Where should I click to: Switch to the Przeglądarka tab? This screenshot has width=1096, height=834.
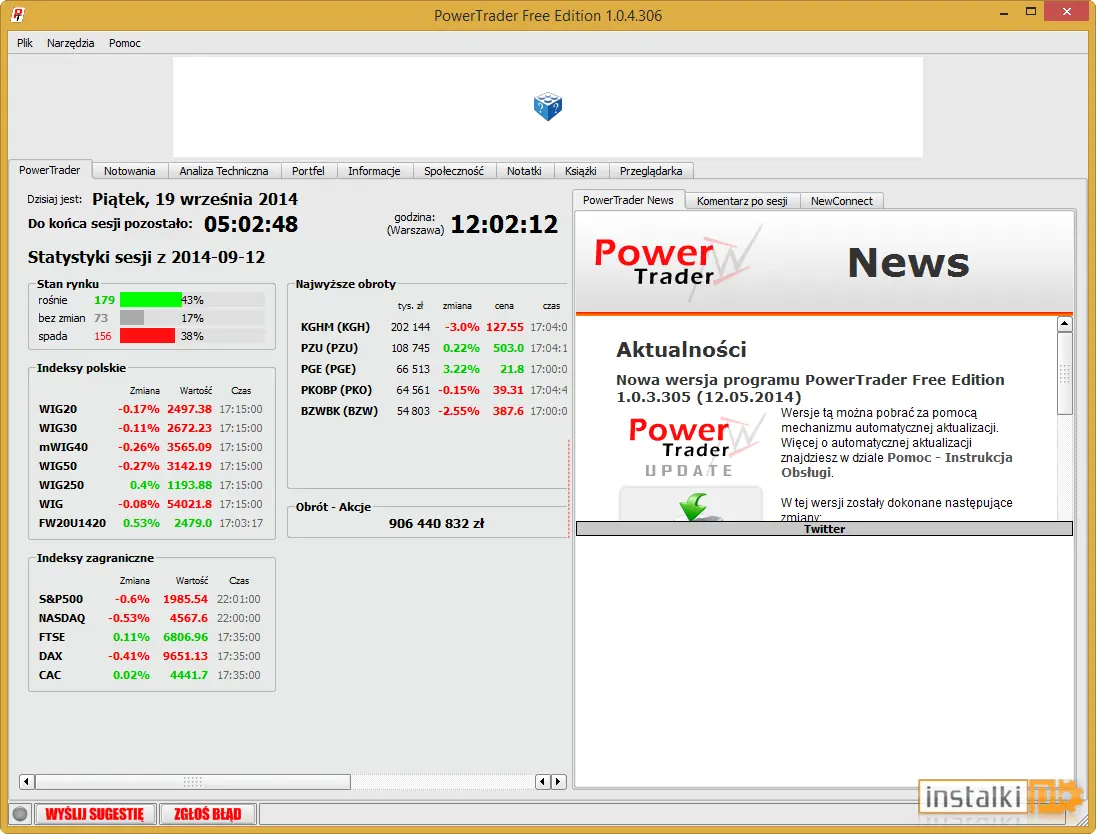pos(651,171)
